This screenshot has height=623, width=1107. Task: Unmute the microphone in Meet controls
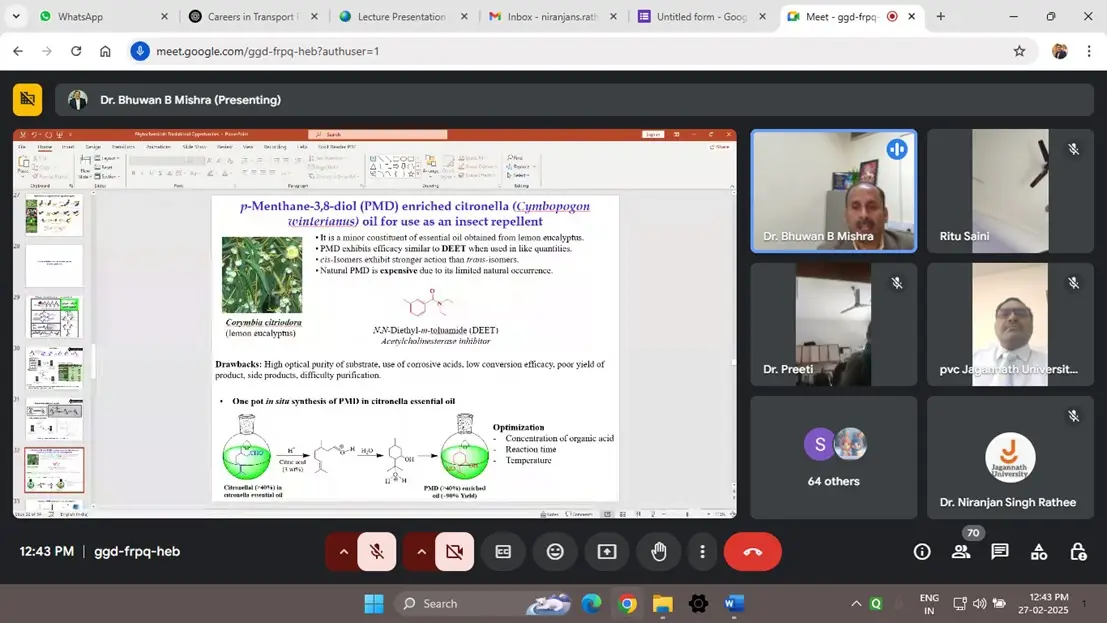pyautogui.click(x=376, y=552)
